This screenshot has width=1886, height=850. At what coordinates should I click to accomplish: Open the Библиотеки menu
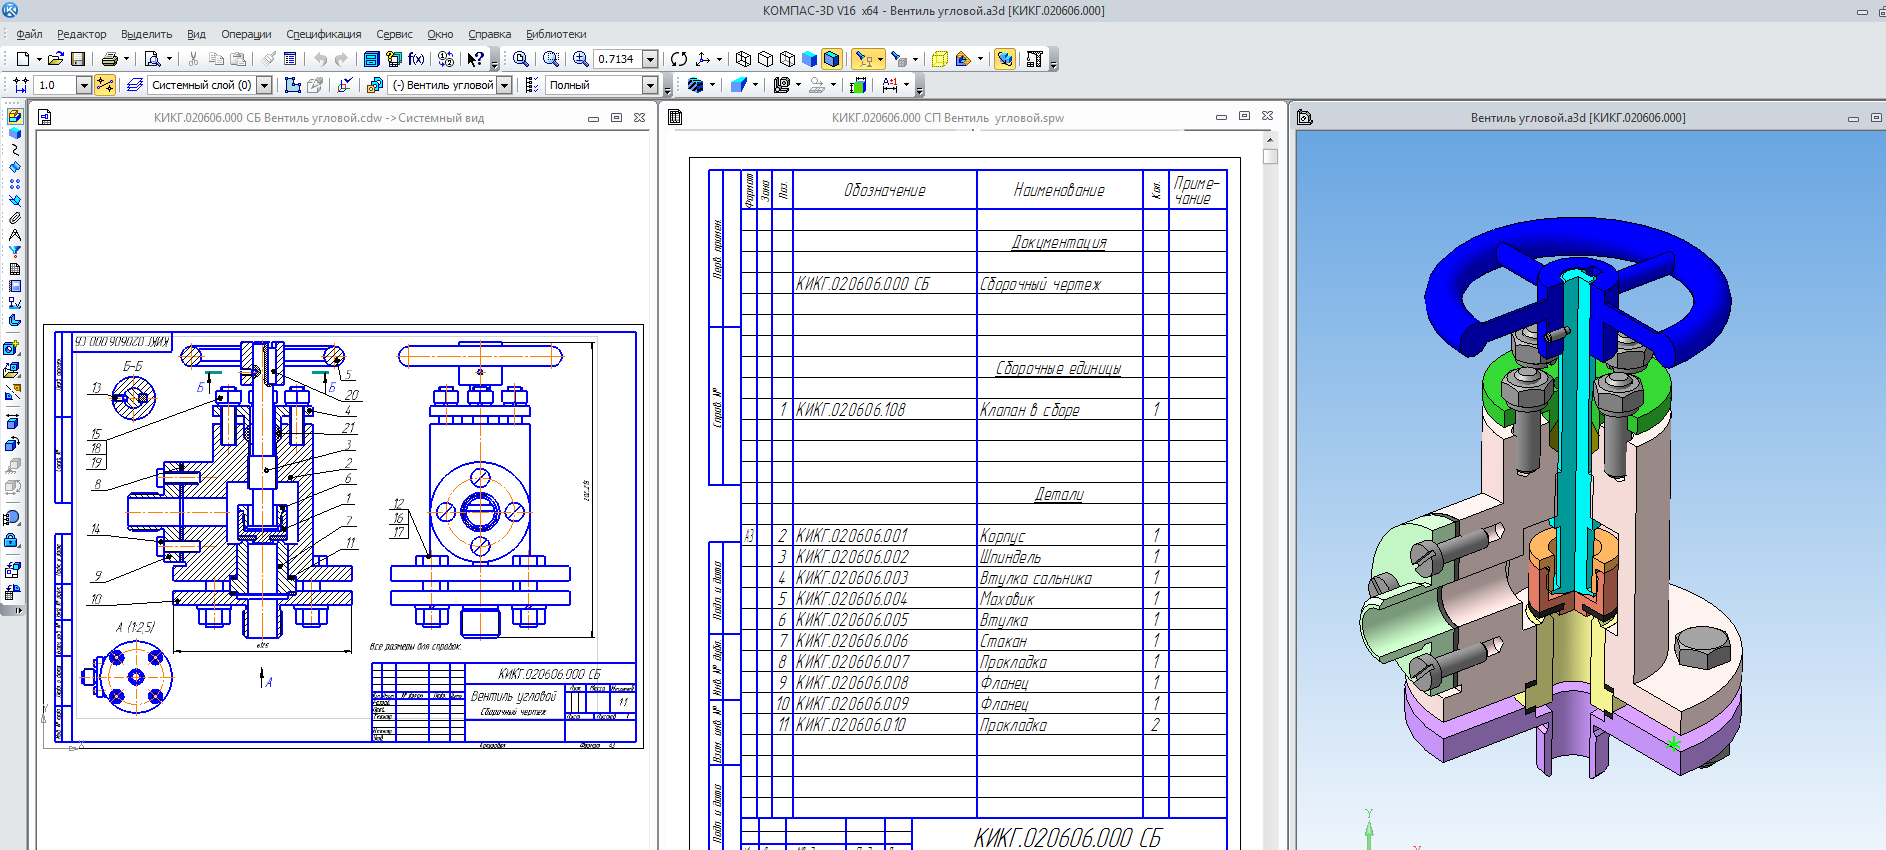(x=556, y=34)
